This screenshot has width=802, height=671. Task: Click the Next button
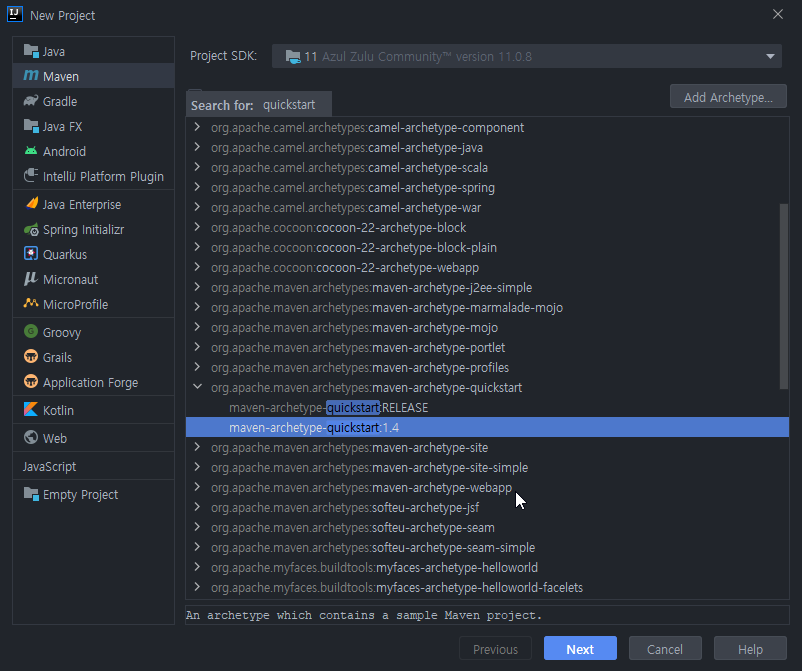pyautogui.click(x=580, y=649)
